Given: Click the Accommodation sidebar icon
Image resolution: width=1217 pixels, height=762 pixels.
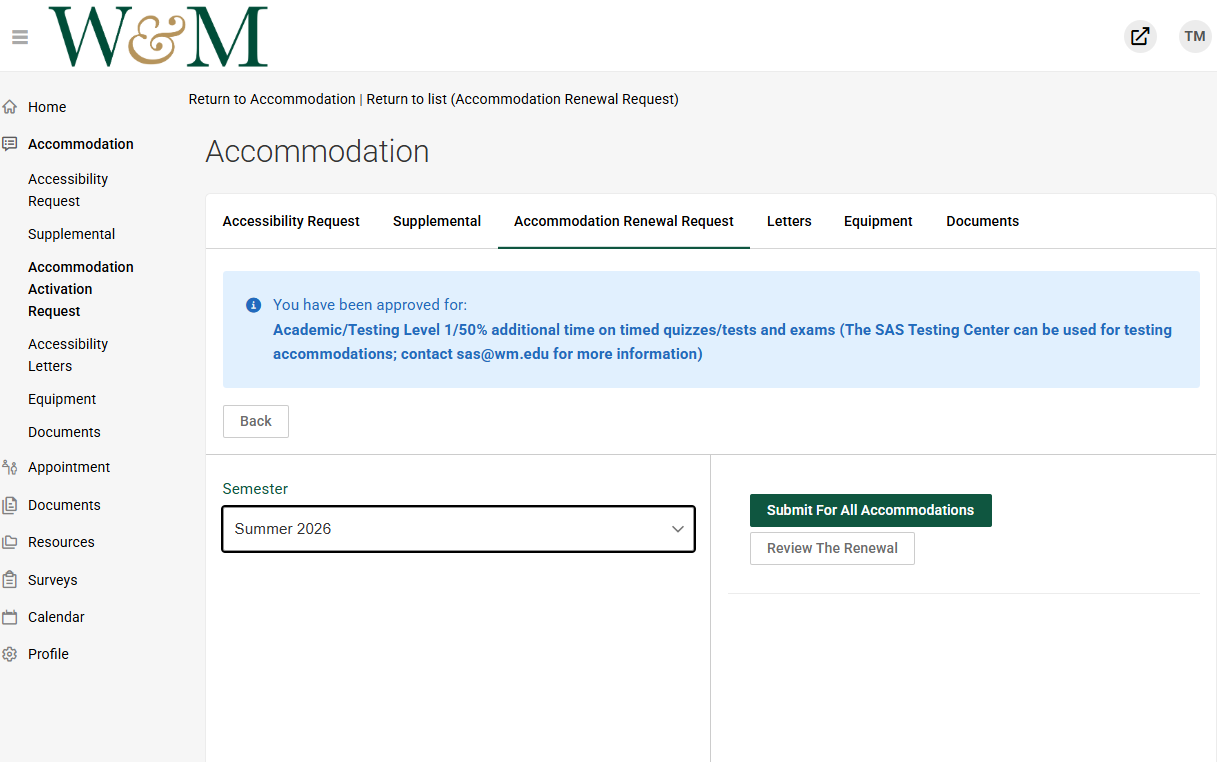Looking at the screenshot, I should [10, 144].
